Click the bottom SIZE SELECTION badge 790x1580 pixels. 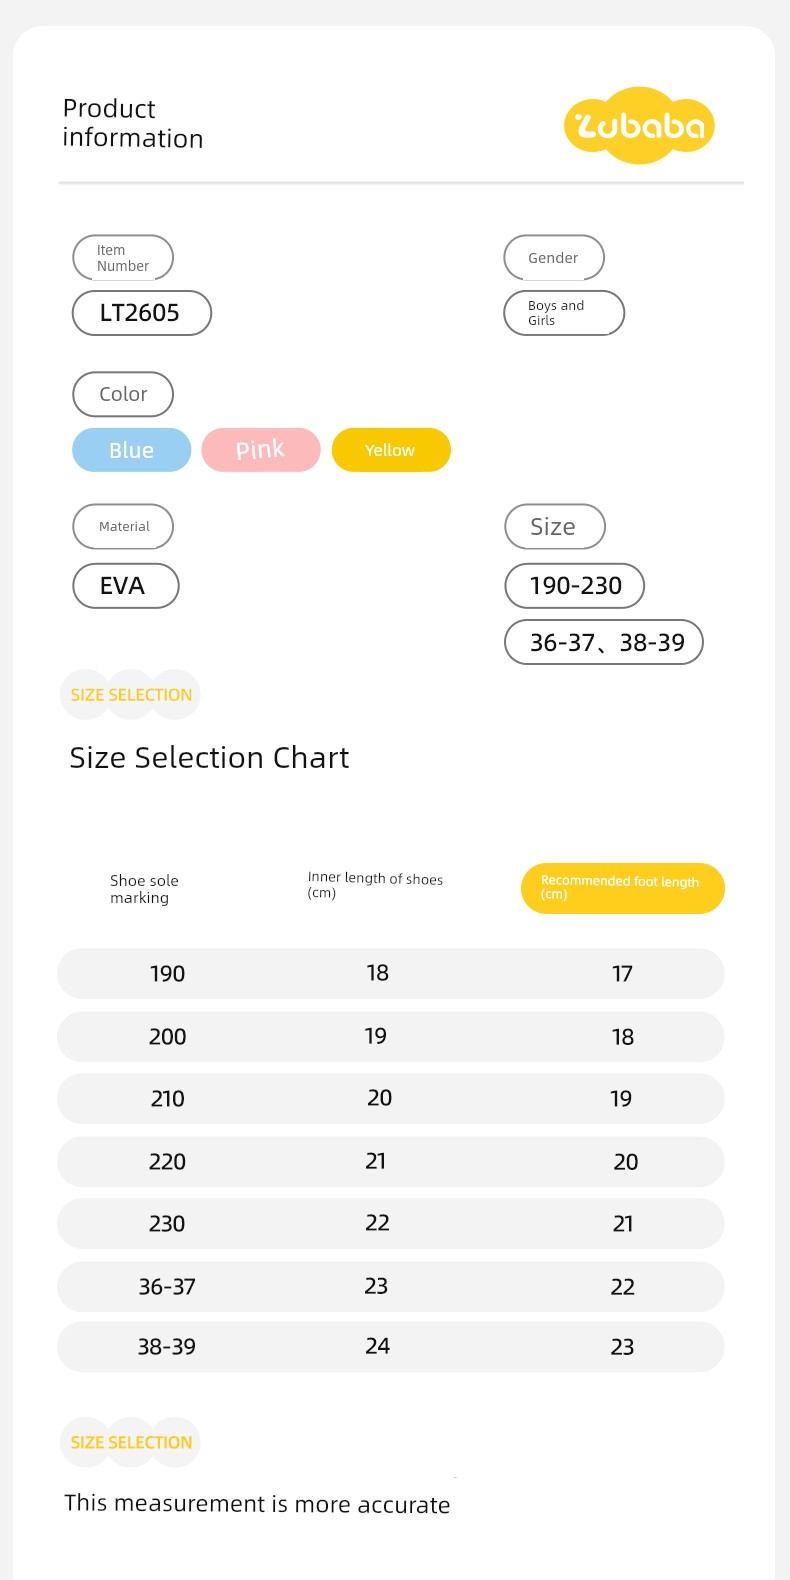[130, 1442]
